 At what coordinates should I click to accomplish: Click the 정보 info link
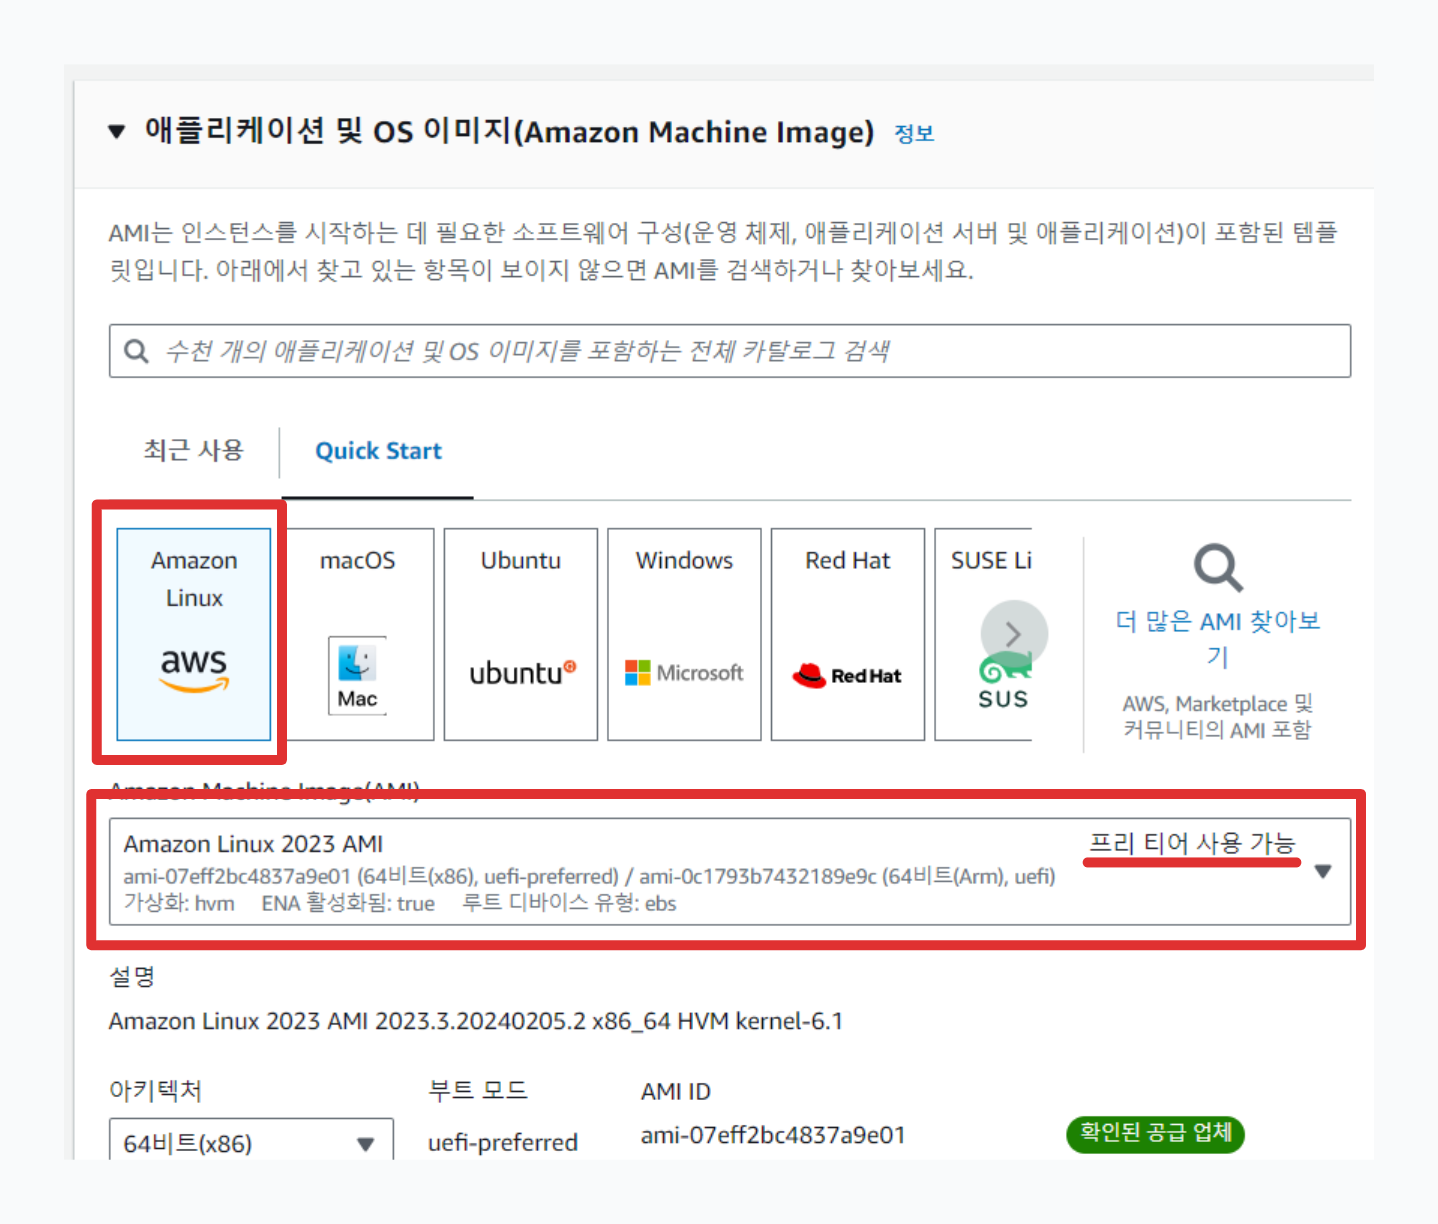click(x=914, y=133)
